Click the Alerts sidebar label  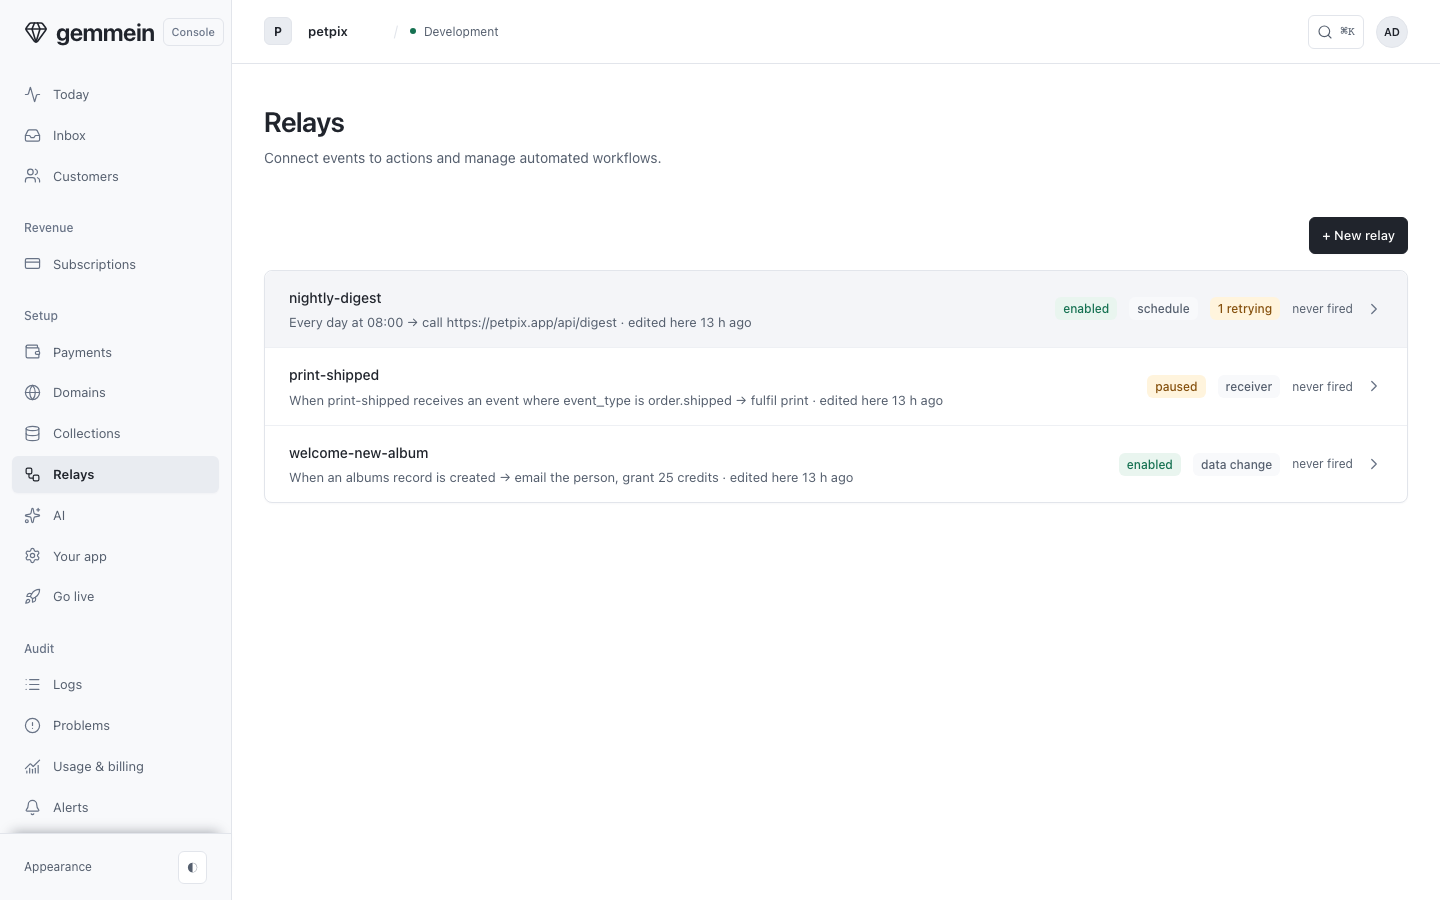[x=70, y=807]
